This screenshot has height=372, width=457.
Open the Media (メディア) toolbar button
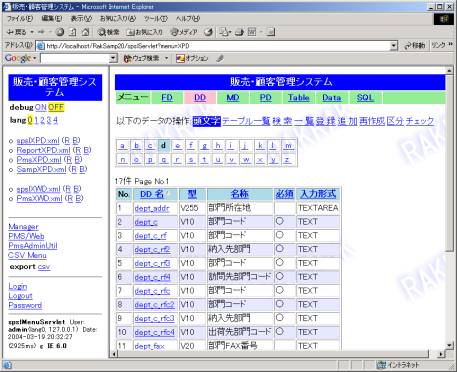pyautogui.click(x=184, y=32)
